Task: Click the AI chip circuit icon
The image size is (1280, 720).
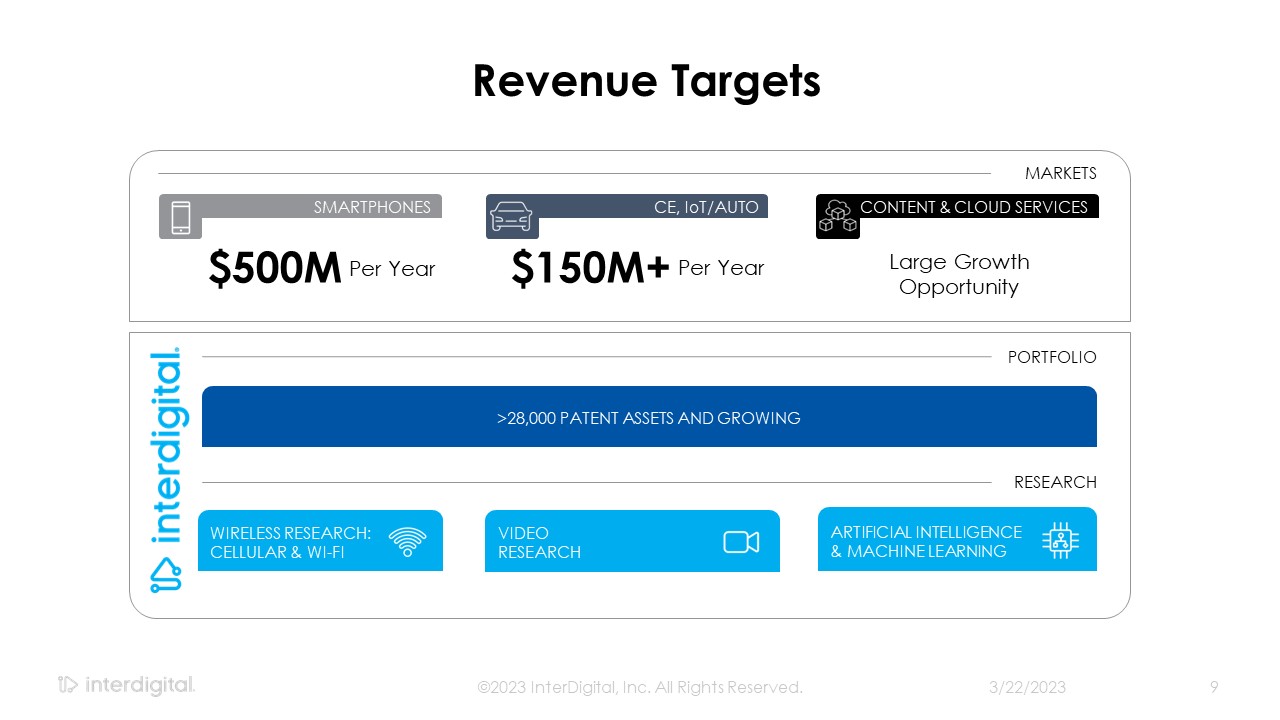Action: coord(1060,540)
